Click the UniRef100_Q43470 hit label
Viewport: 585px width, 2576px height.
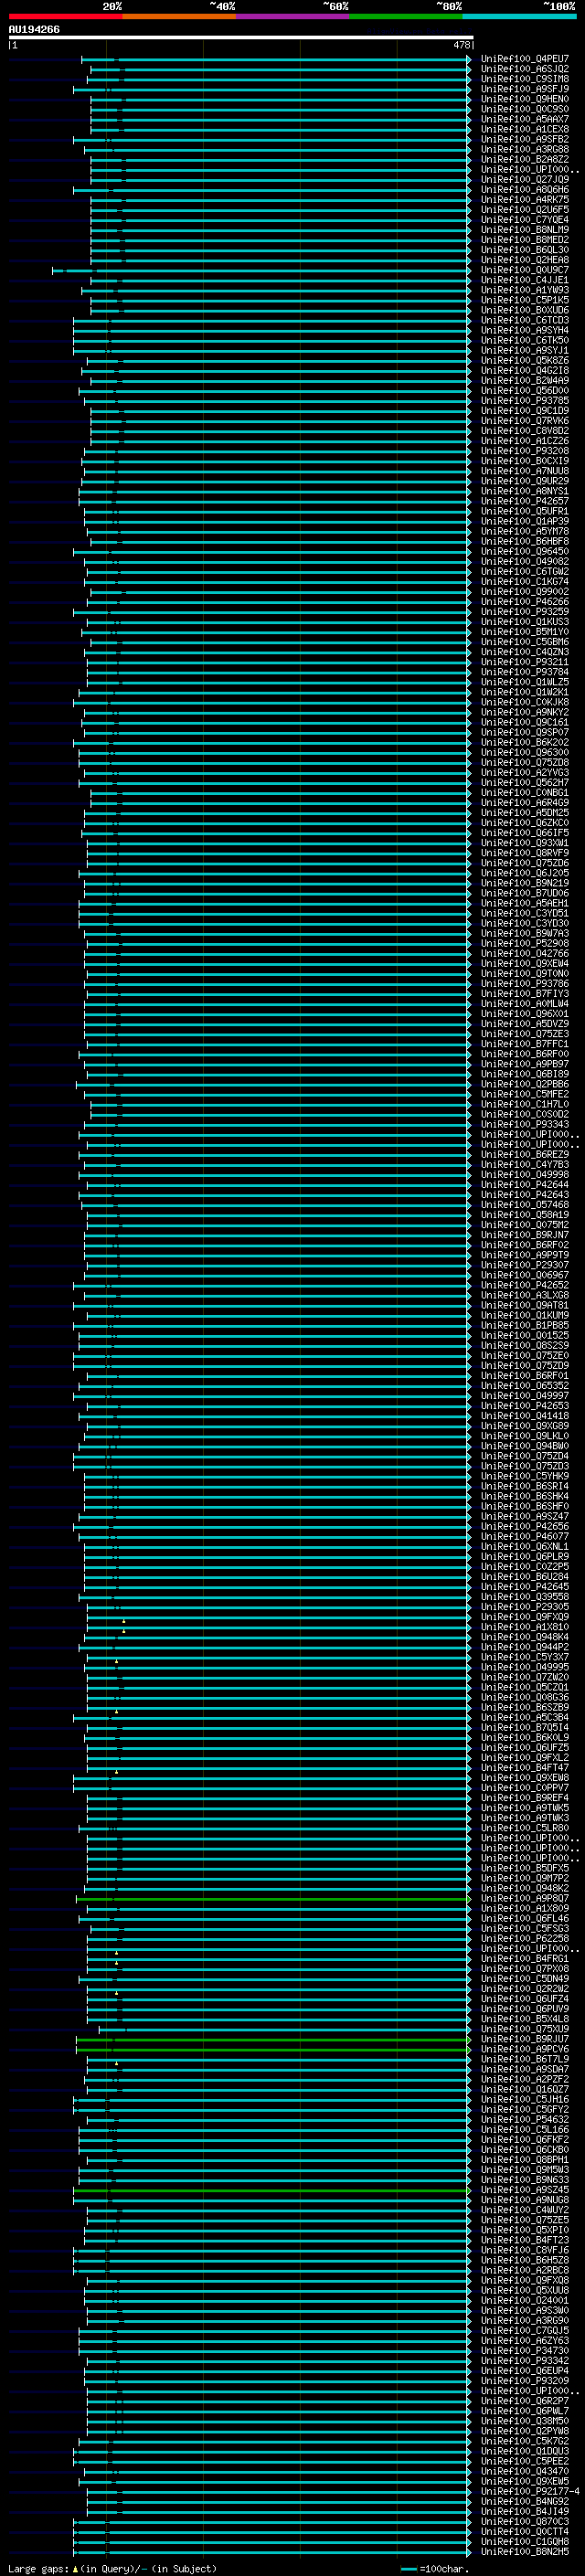(x=525, y=2472)
